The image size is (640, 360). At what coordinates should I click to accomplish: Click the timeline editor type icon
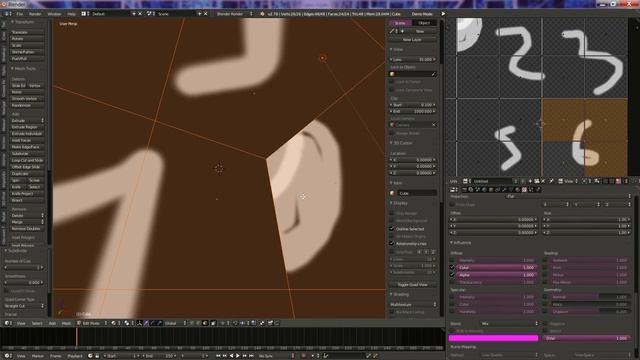(7, 356)
